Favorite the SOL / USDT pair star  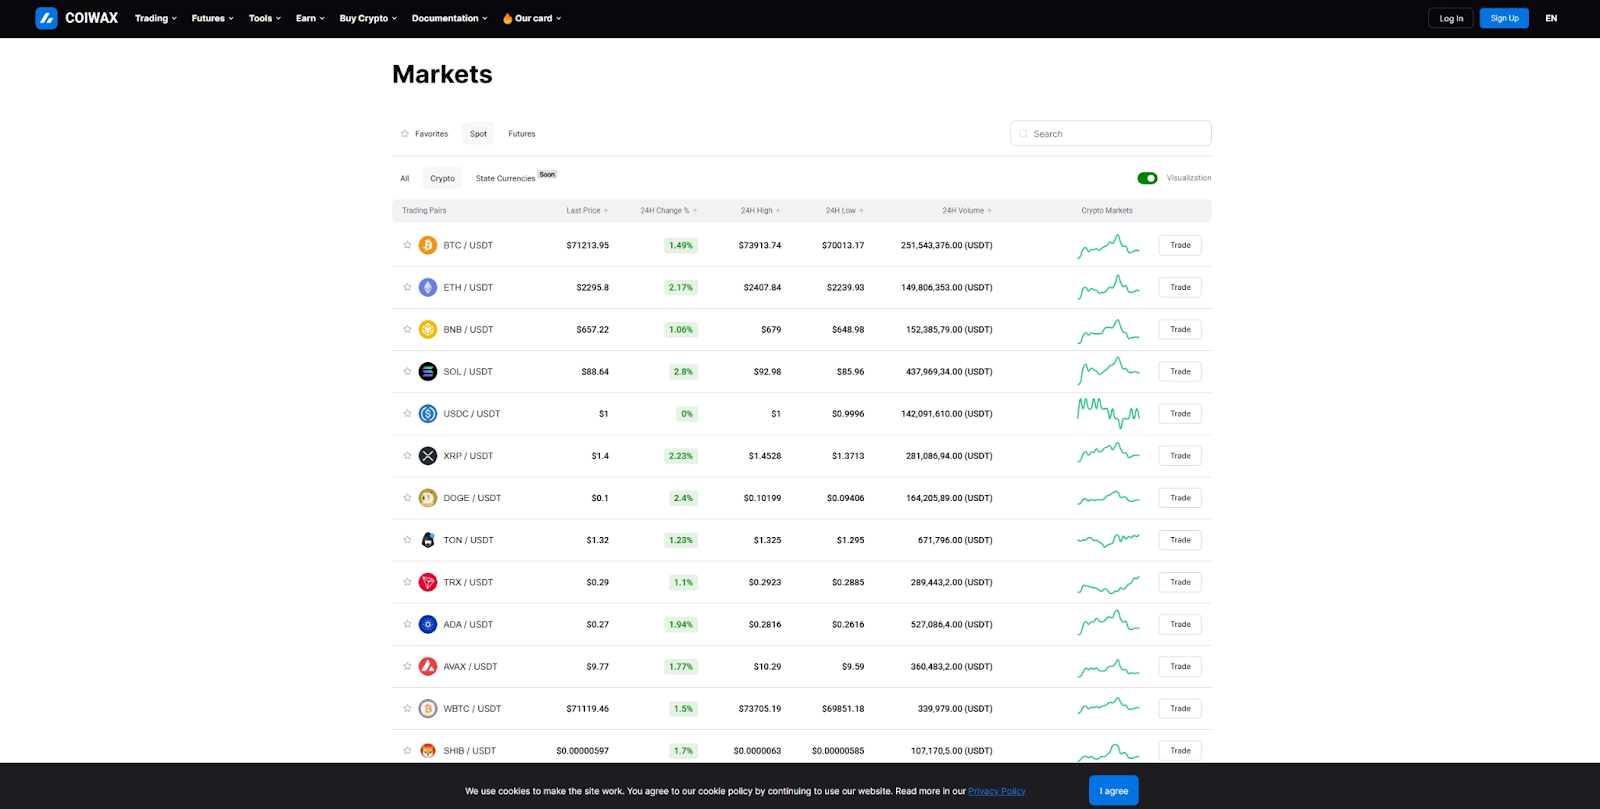407,371
